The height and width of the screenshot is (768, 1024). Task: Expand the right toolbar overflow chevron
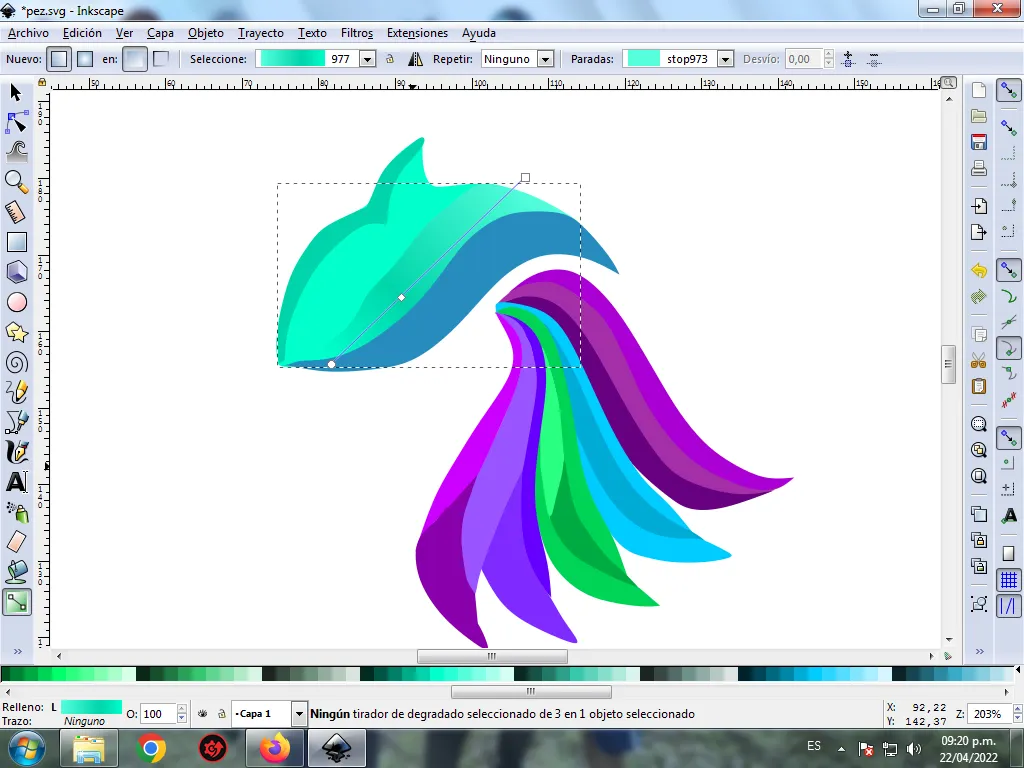[x=979, y=651]
